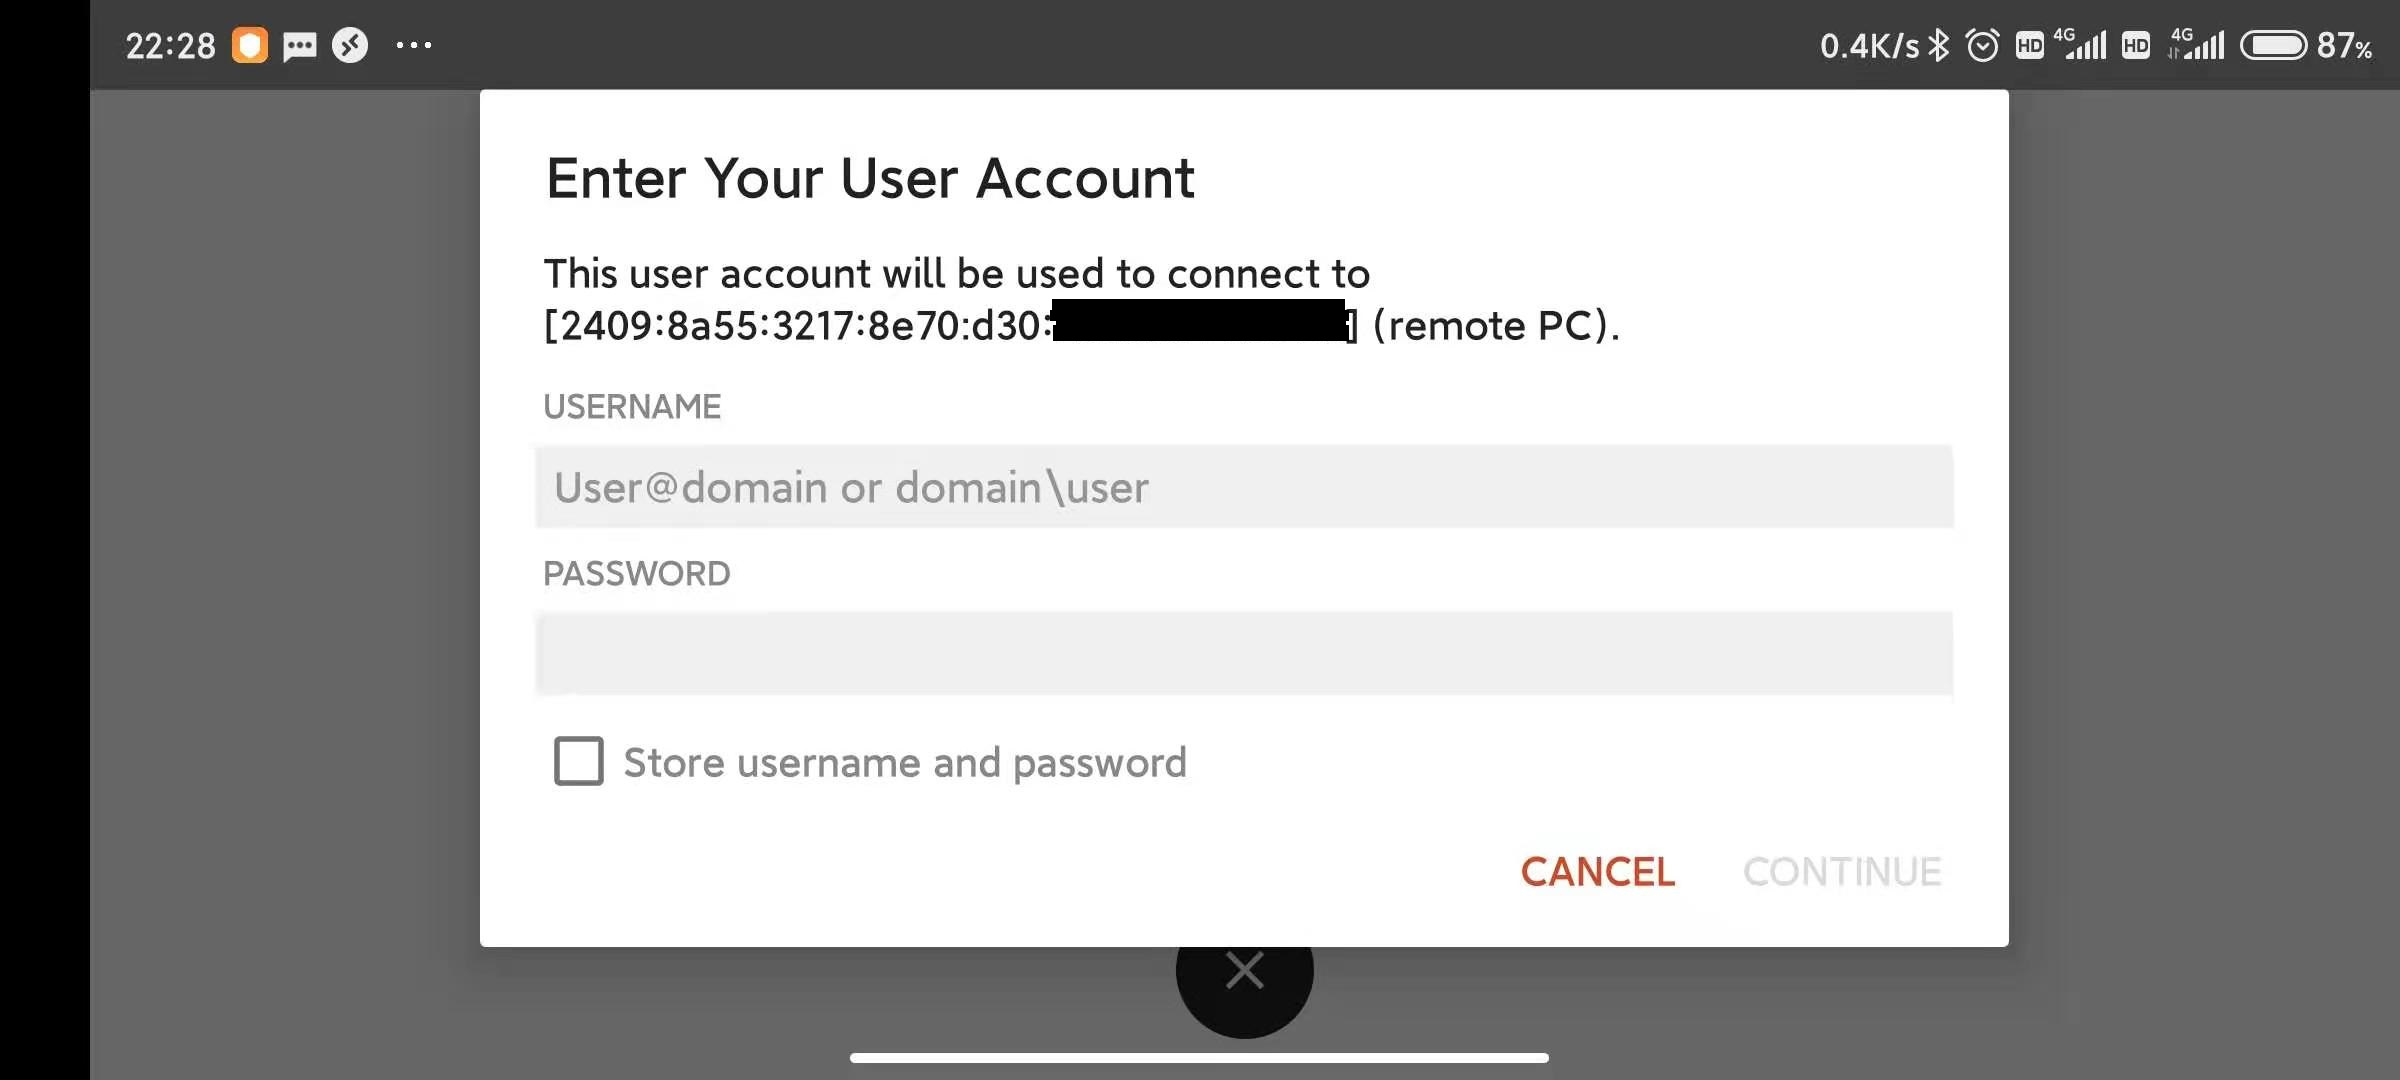The width and height of the screenshot is (2400, 1080).
Task: Tap the home gesture bar at bottom
Action: (1199, 1057)
